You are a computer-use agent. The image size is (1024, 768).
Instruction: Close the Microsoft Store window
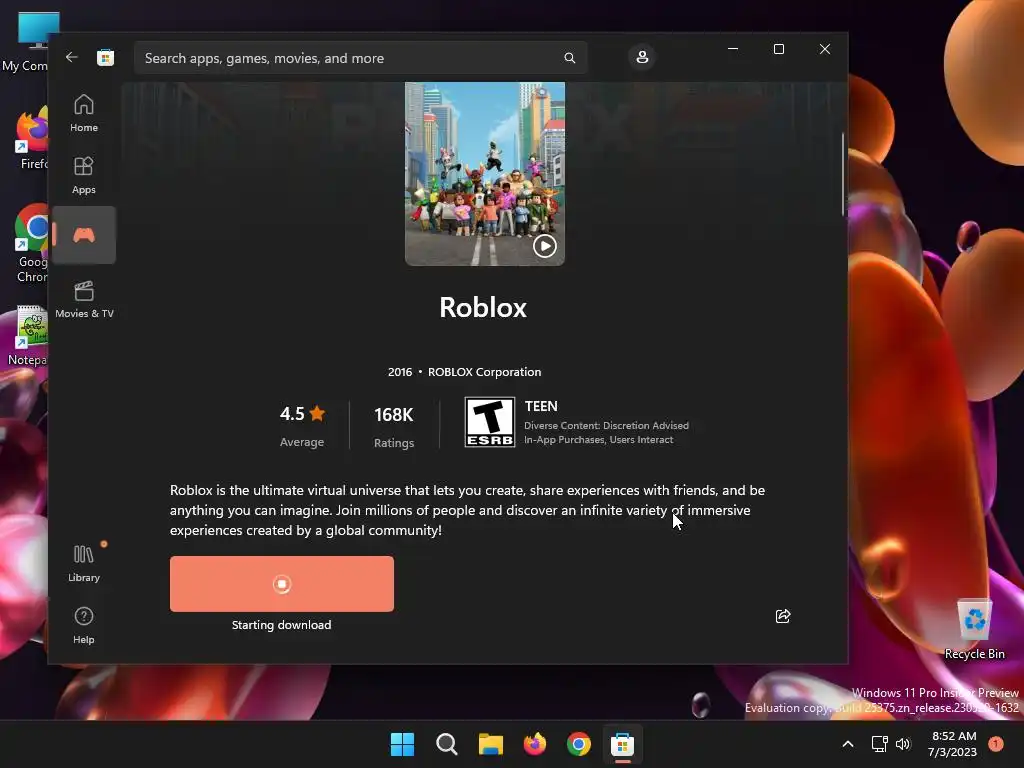click(x=825, y=49)
